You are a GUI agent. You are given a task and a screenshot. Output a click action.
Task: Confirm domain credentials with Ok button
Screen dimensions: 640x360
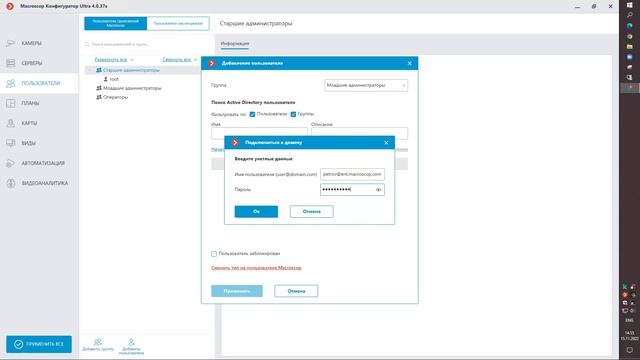pos(256,211)
